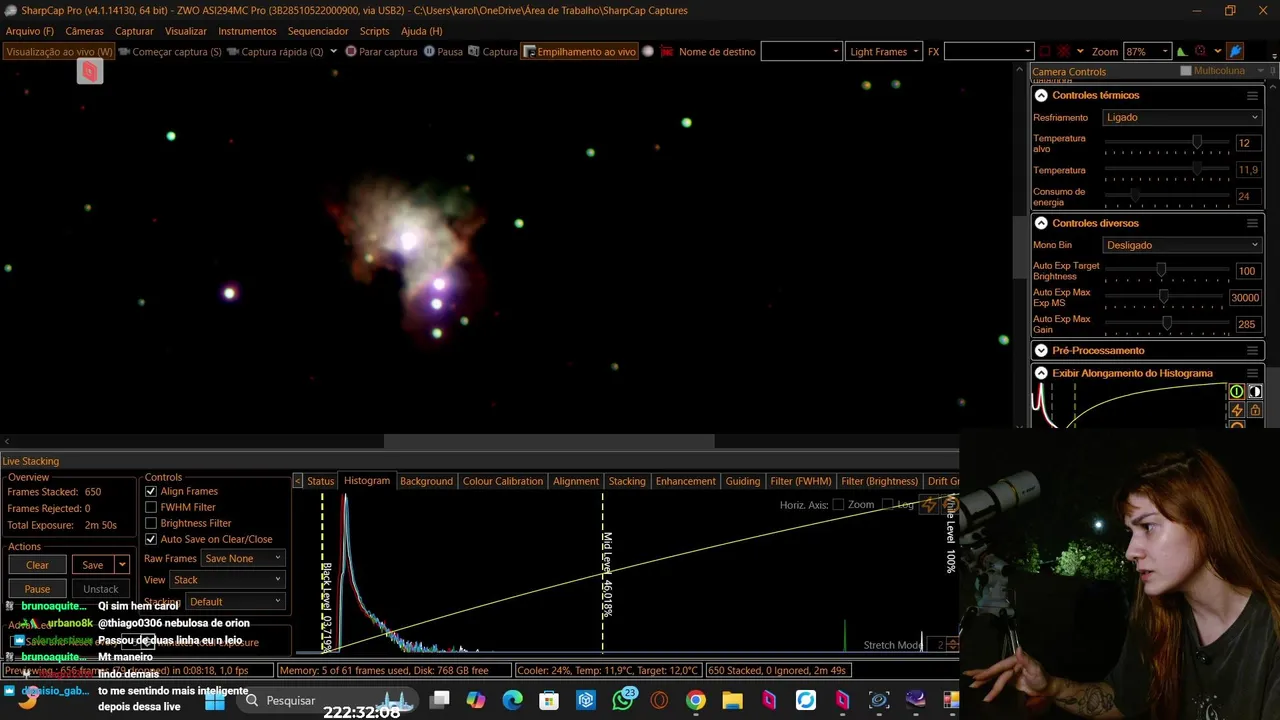Click the Windows Start button
Viewport: 1280px width, 720px height.
point(215,700)
